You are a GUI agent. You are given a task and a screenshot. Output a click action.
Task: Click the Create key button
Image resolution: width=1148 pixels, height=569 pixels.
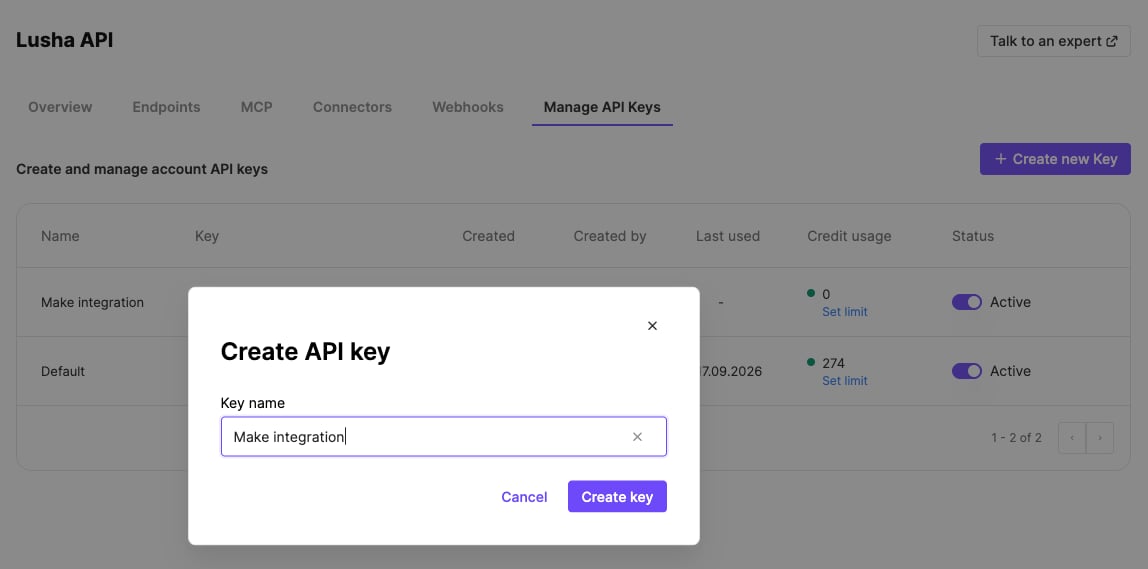pyautogui.click(x=617, y=497)
